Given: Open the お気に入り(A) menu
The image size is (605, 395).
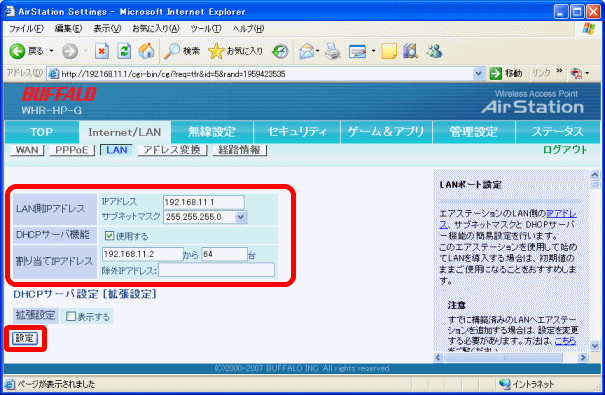Looking at the screenshot, I should point(155,29).
